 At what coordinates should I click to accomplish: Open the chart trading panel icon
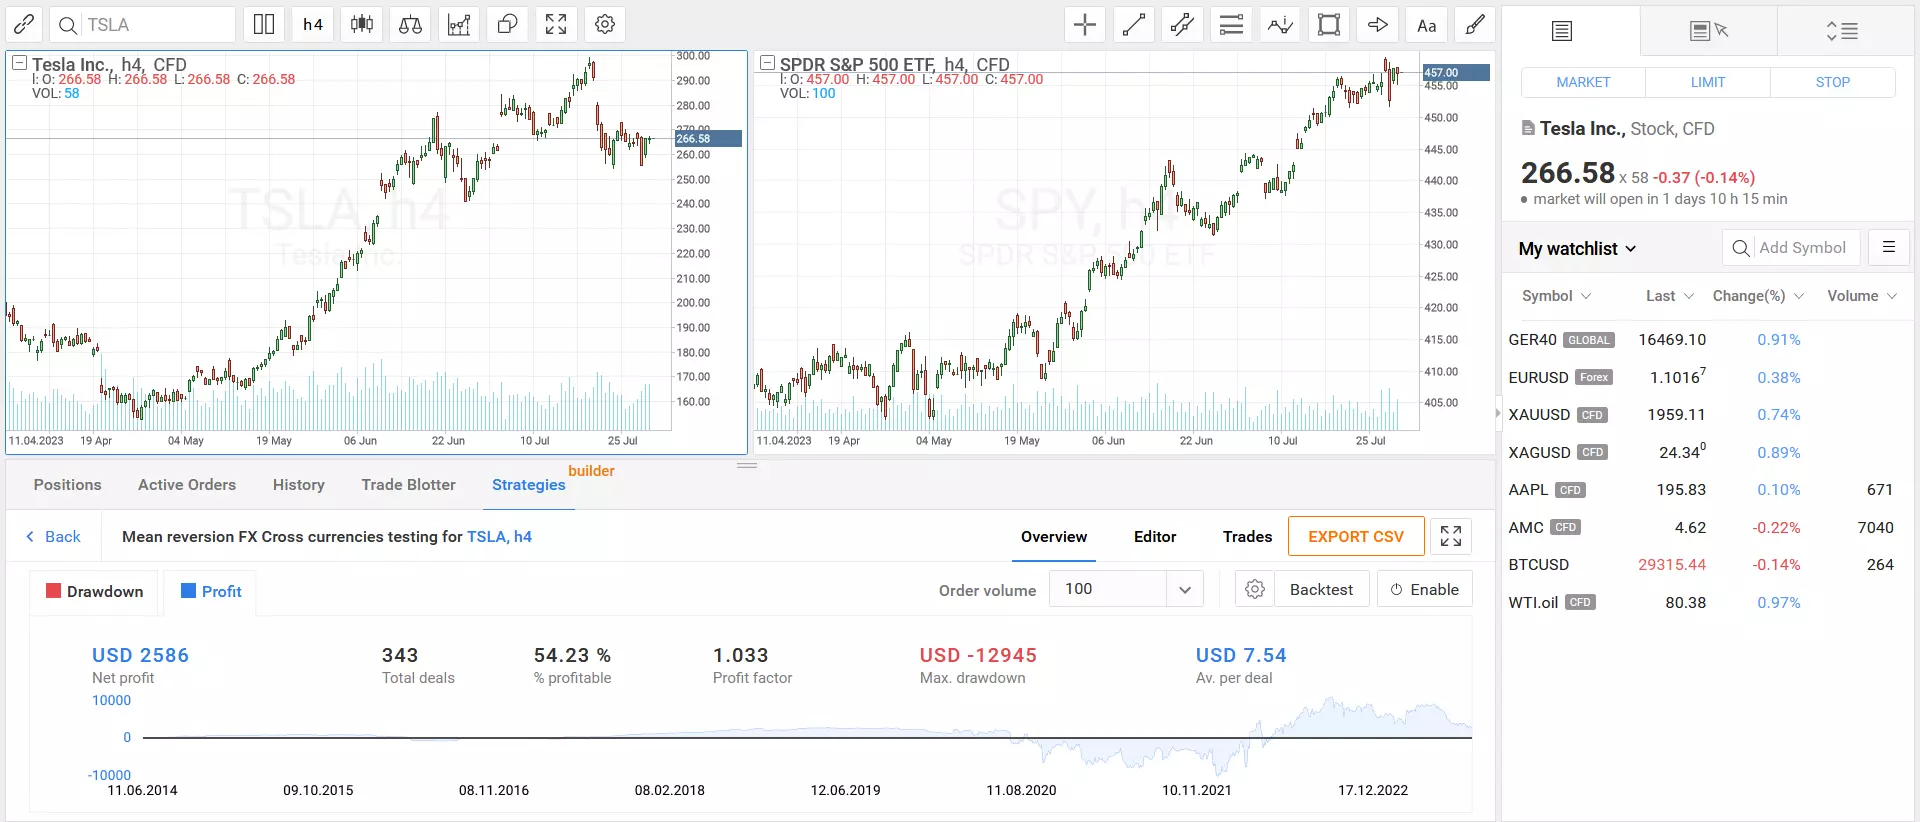click(x=1708, y=31)
